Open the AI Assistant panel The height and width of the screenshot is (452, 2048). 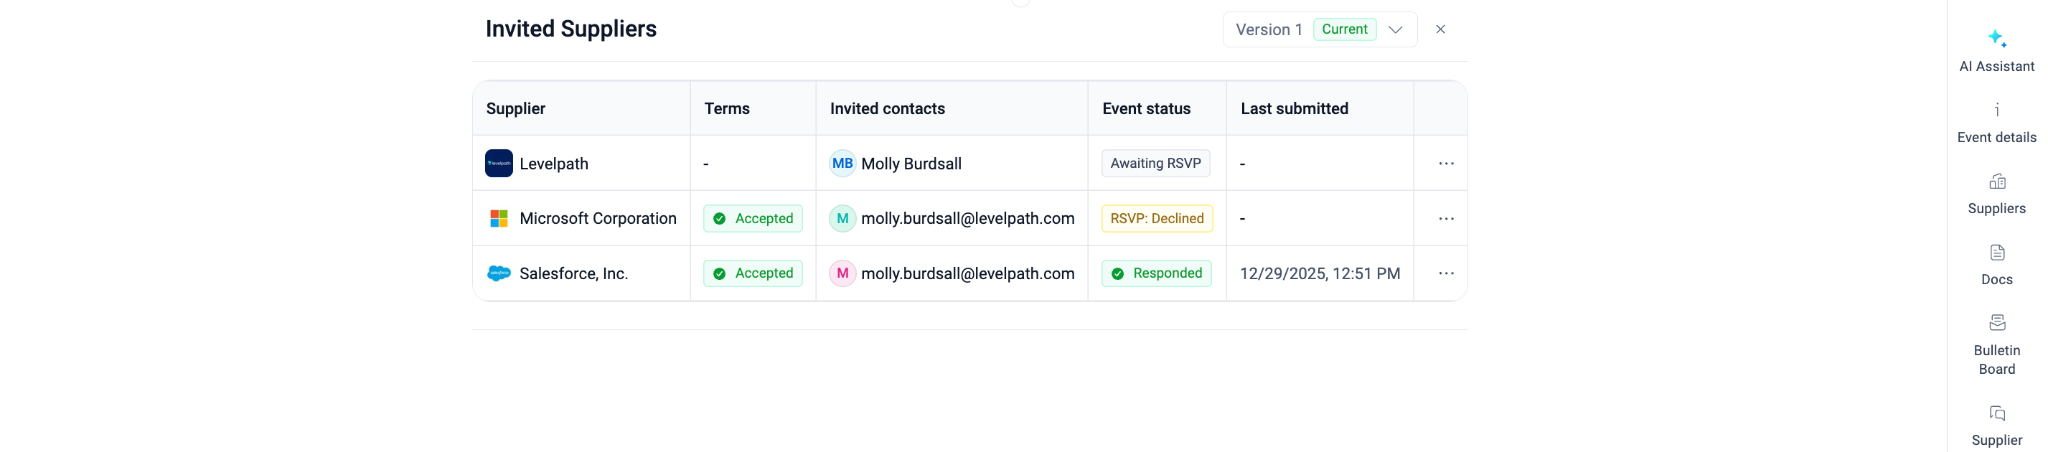click(1996, 50)
